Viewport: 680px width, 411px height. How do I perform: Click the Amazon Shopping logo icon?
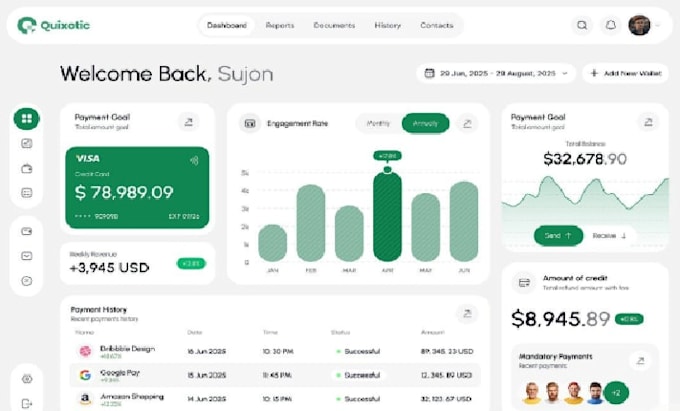[x=85, y=399]
